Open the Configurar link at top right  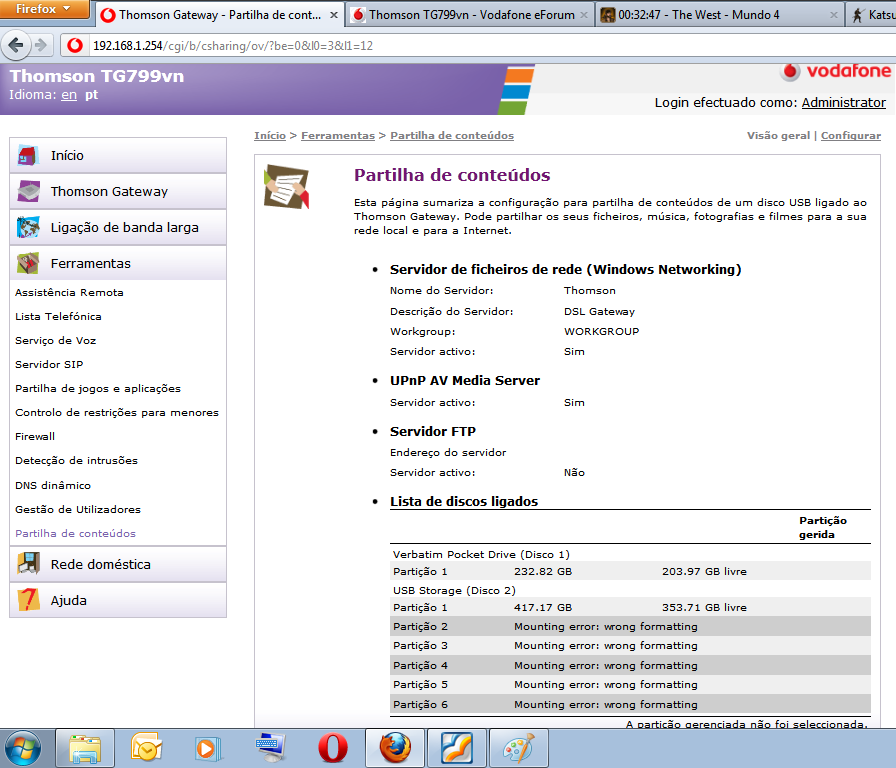[x=850, y=135]
